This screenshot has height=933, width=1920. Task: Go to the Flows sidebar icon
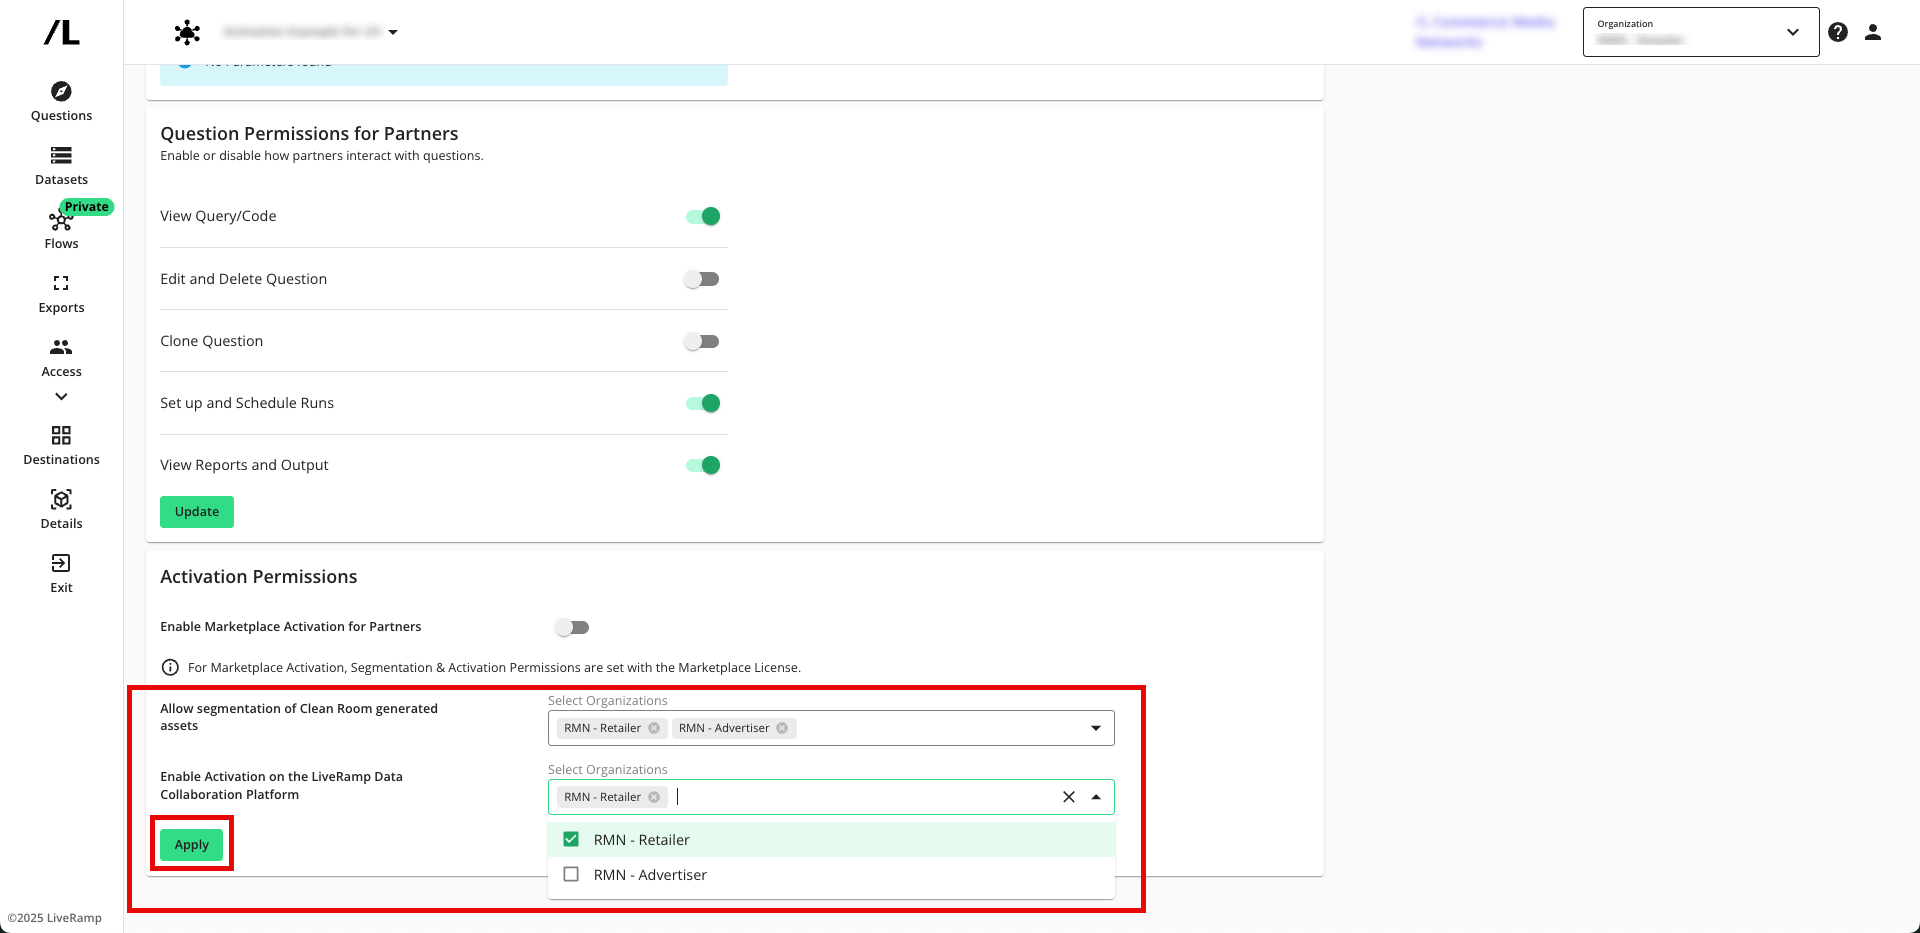pyautogui.click(x=59, y=222)
